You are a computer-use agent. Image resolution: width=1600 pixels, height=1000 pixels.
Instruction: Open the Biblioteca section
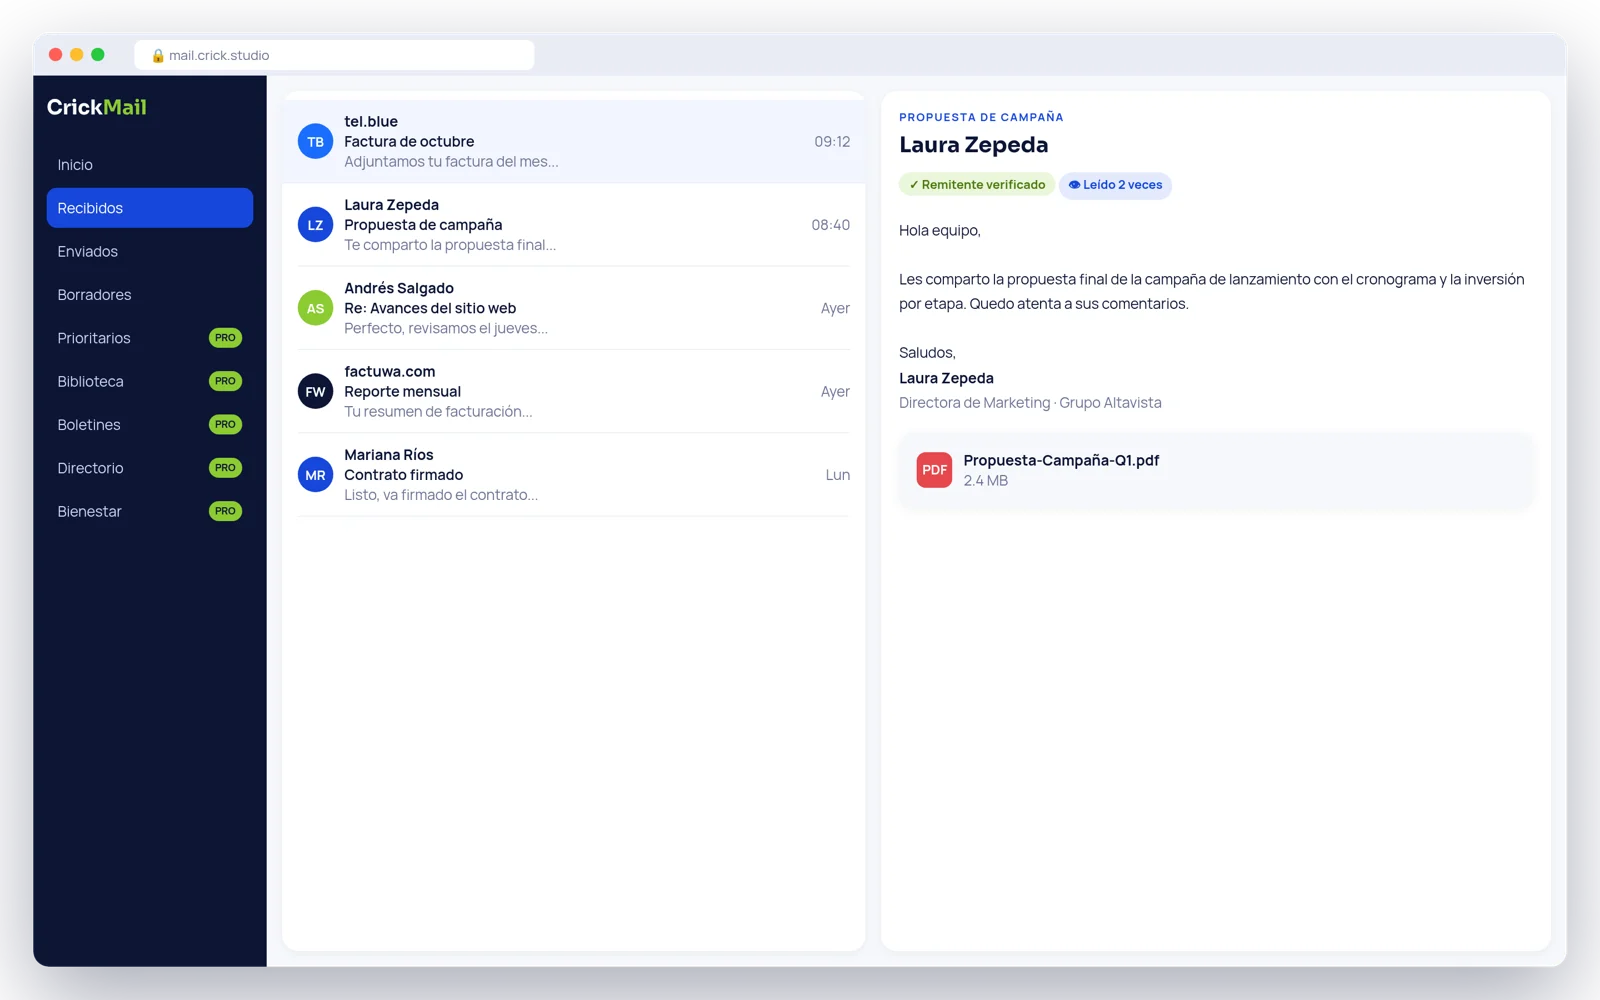(x=150, y=381)
